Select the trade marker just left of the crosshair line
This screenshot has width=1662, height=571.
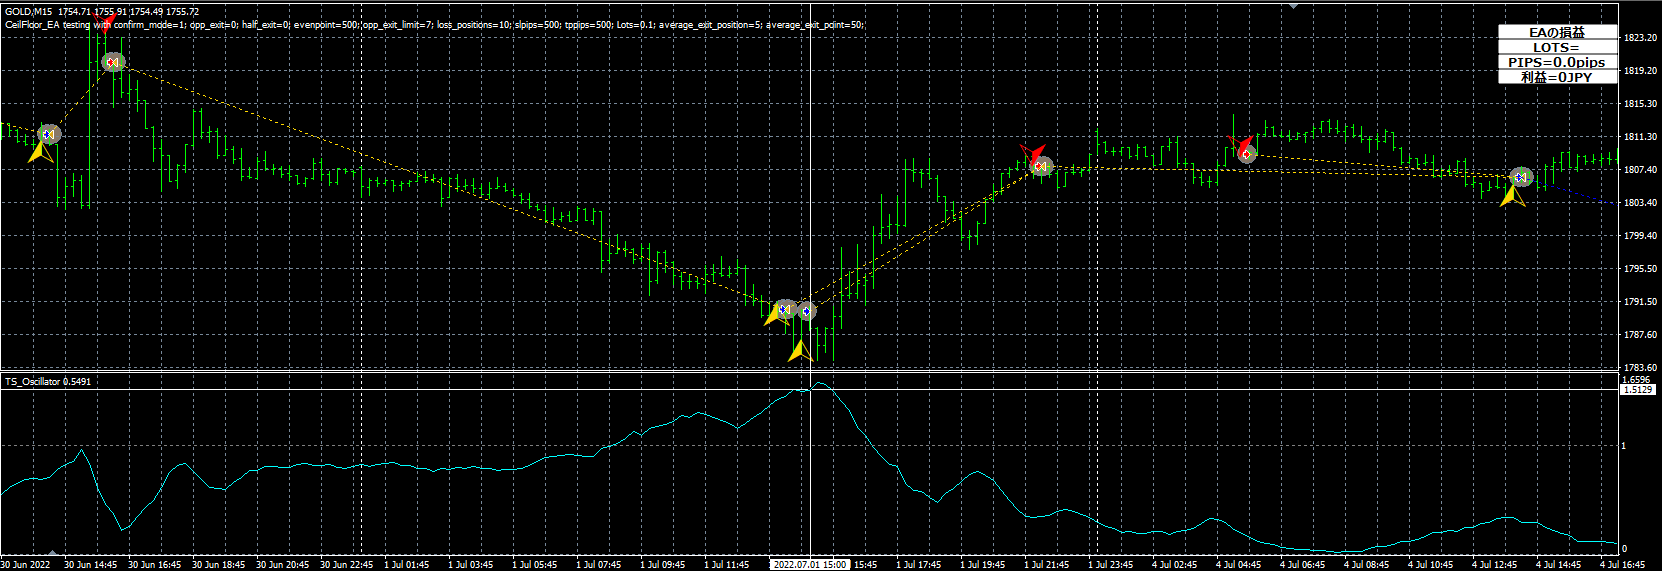click(x=786, y=310)
